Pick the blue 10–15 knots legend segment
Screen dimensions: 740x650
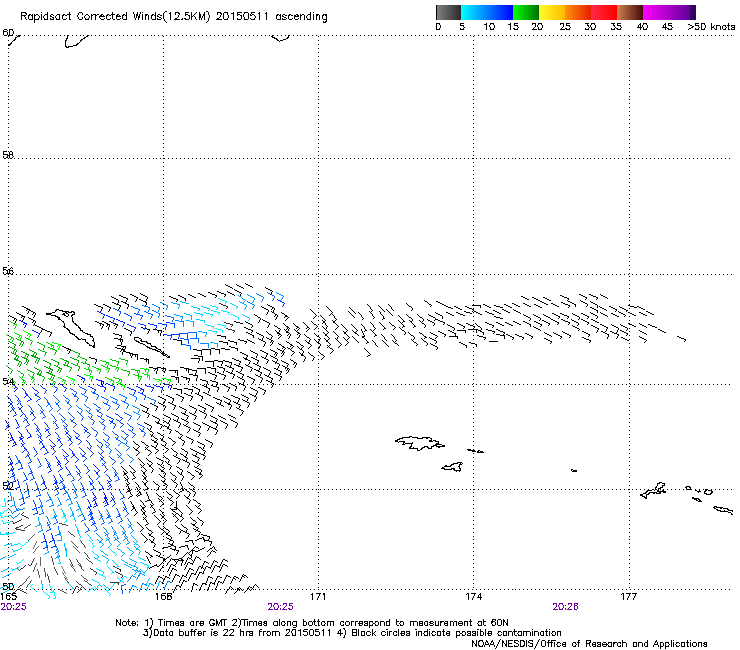[x=500, y=12]
